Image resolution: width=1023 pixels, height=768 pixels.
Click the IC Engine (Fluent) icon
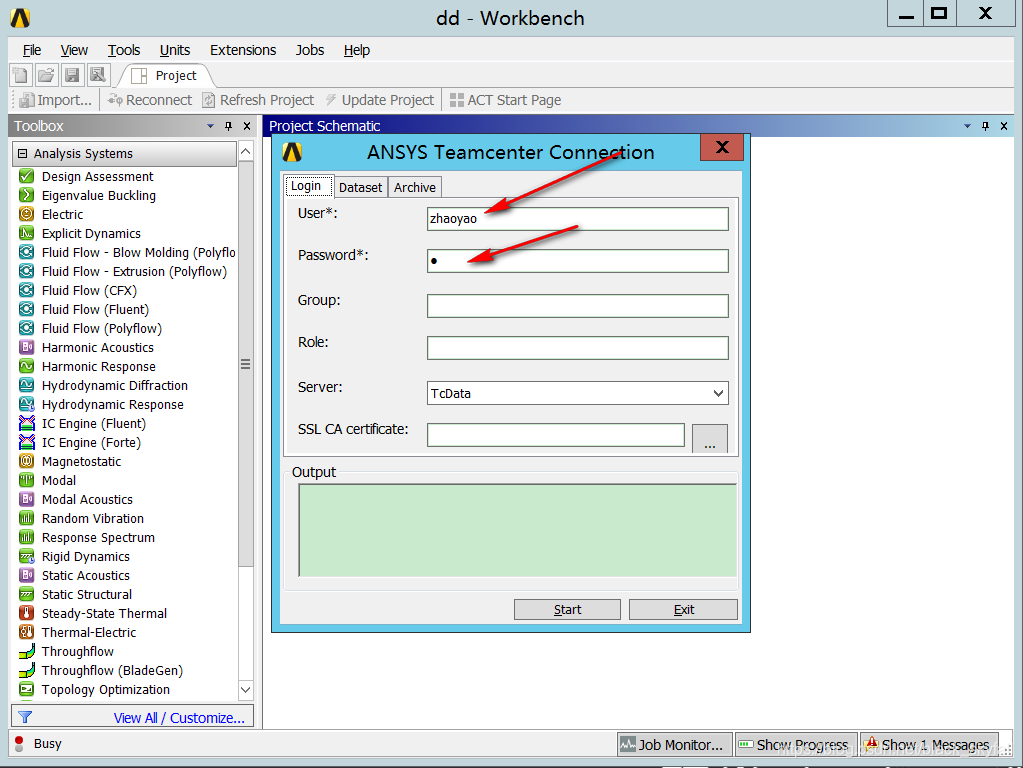pyautogui.click(x=26, y=423)
